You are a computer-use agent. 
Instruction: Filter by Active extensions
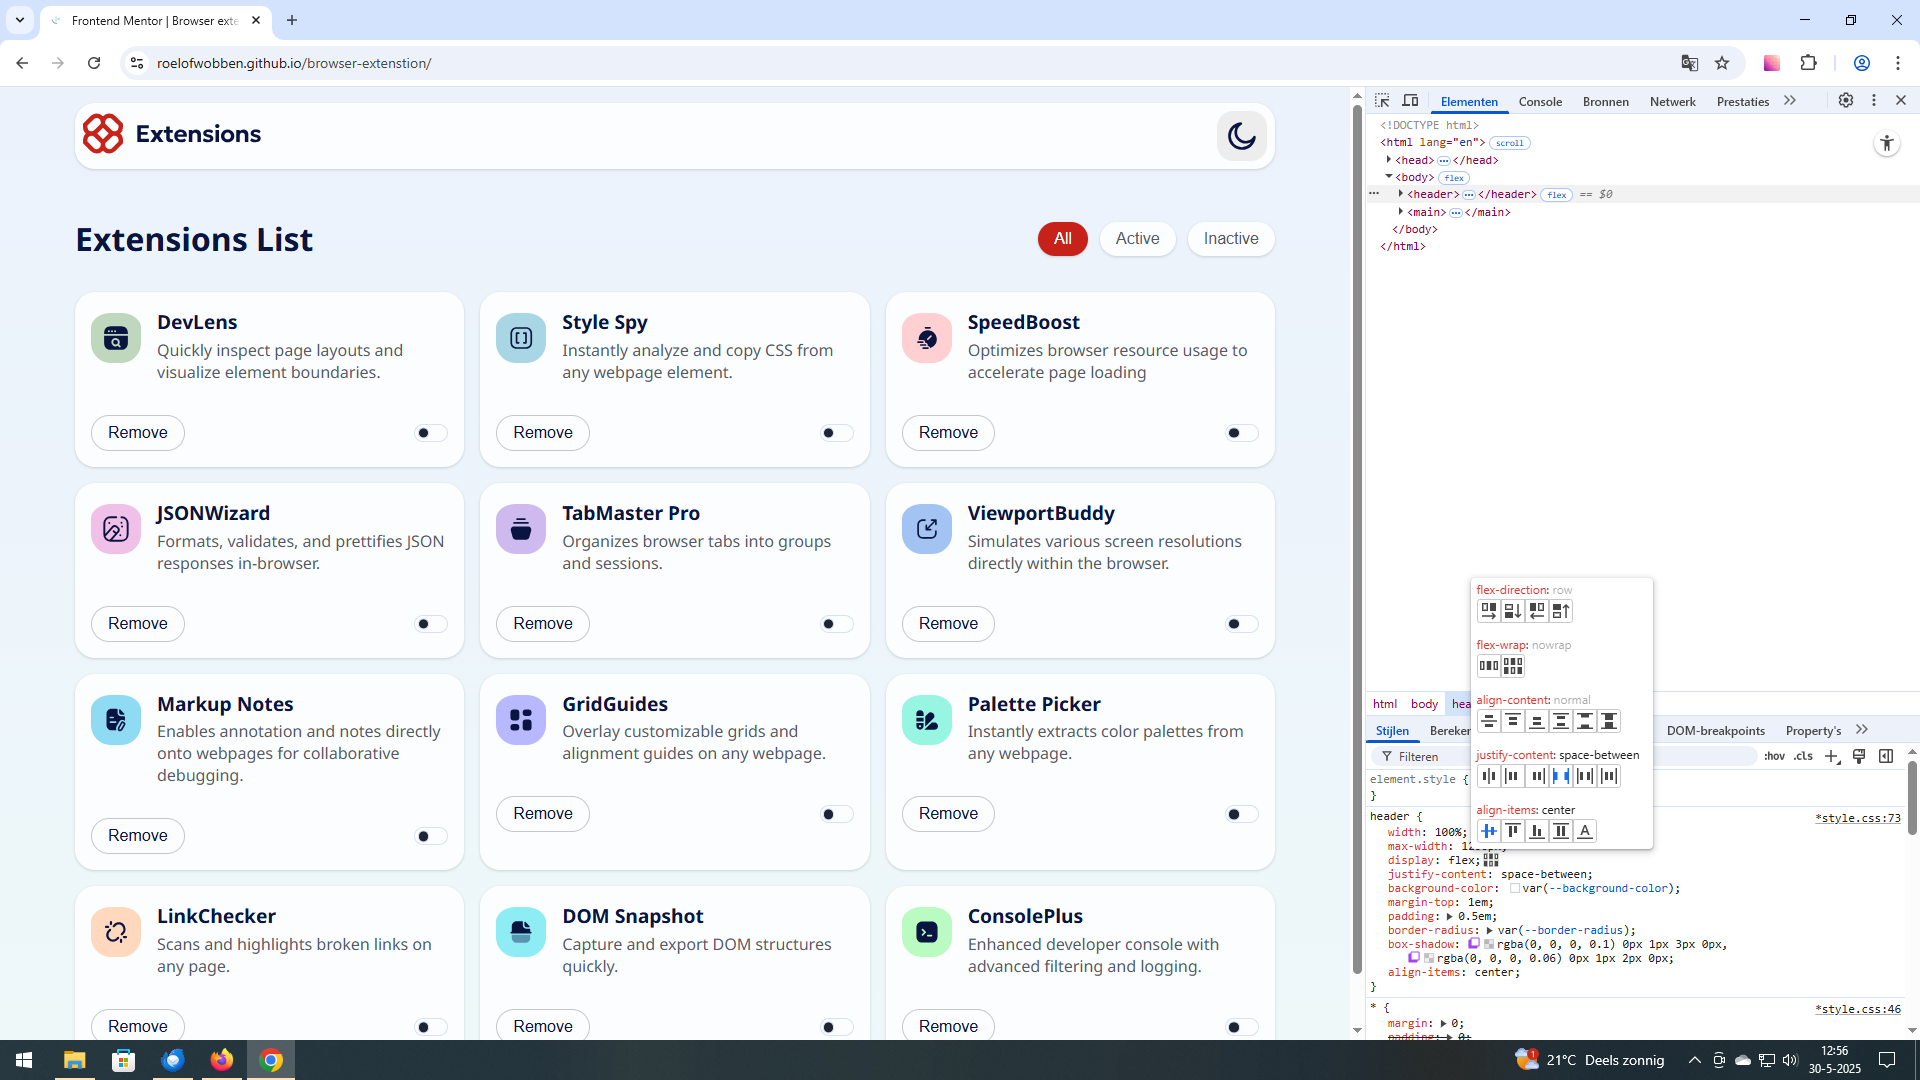(x=1137, y=239)
